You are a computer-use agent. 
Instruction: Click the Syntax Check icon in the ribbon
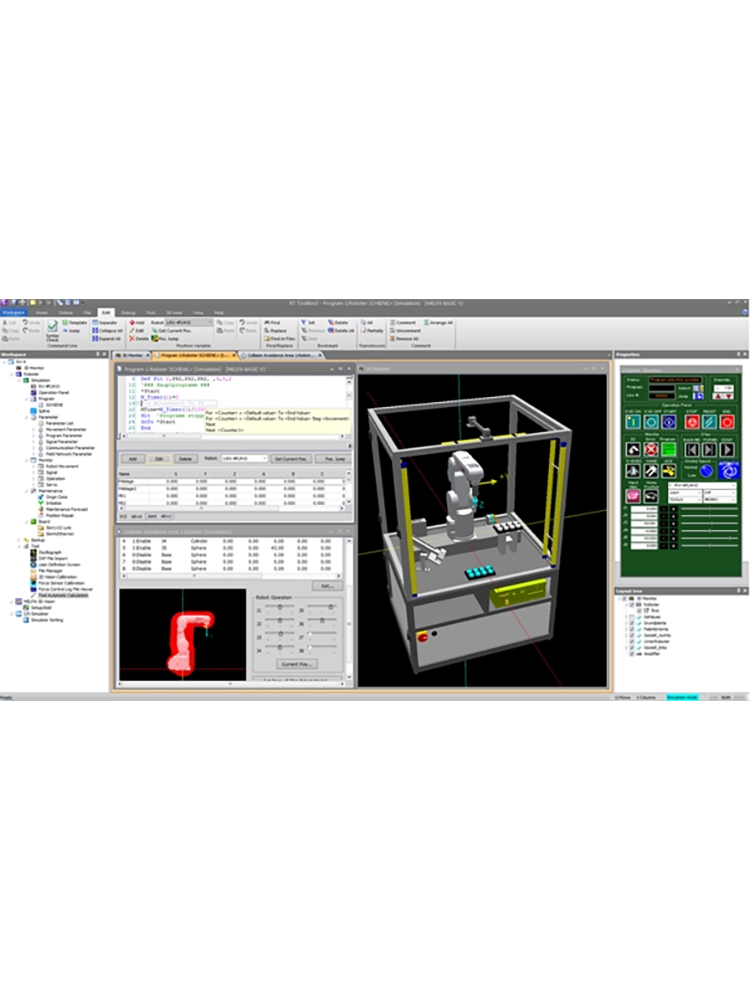(x=52, y=330)
